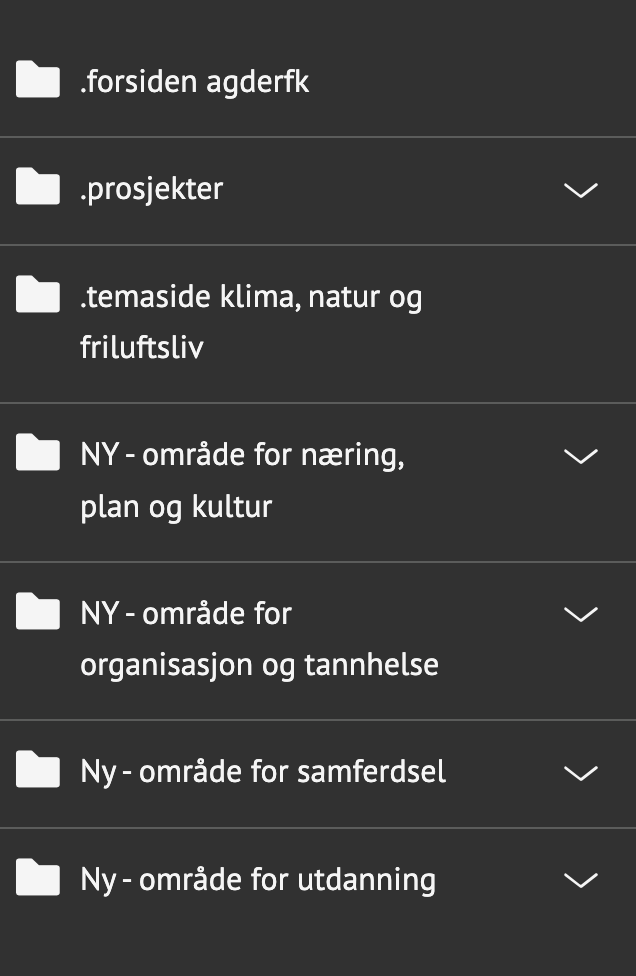
Task: Expand the .prosjekter folder
Action: click(580, 190)
